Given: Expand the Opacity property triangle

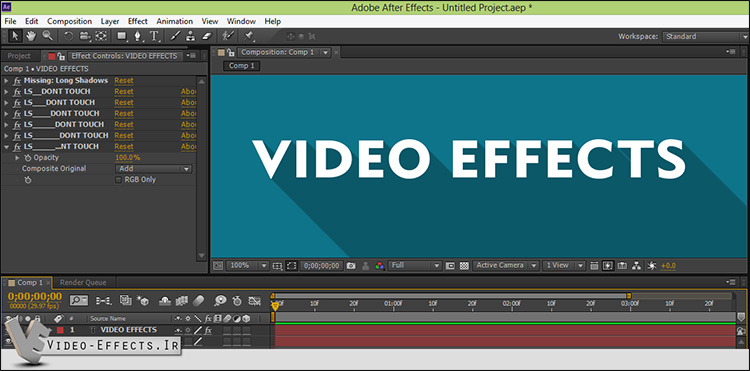Looking at the screenshot, I should pos(18,158).
